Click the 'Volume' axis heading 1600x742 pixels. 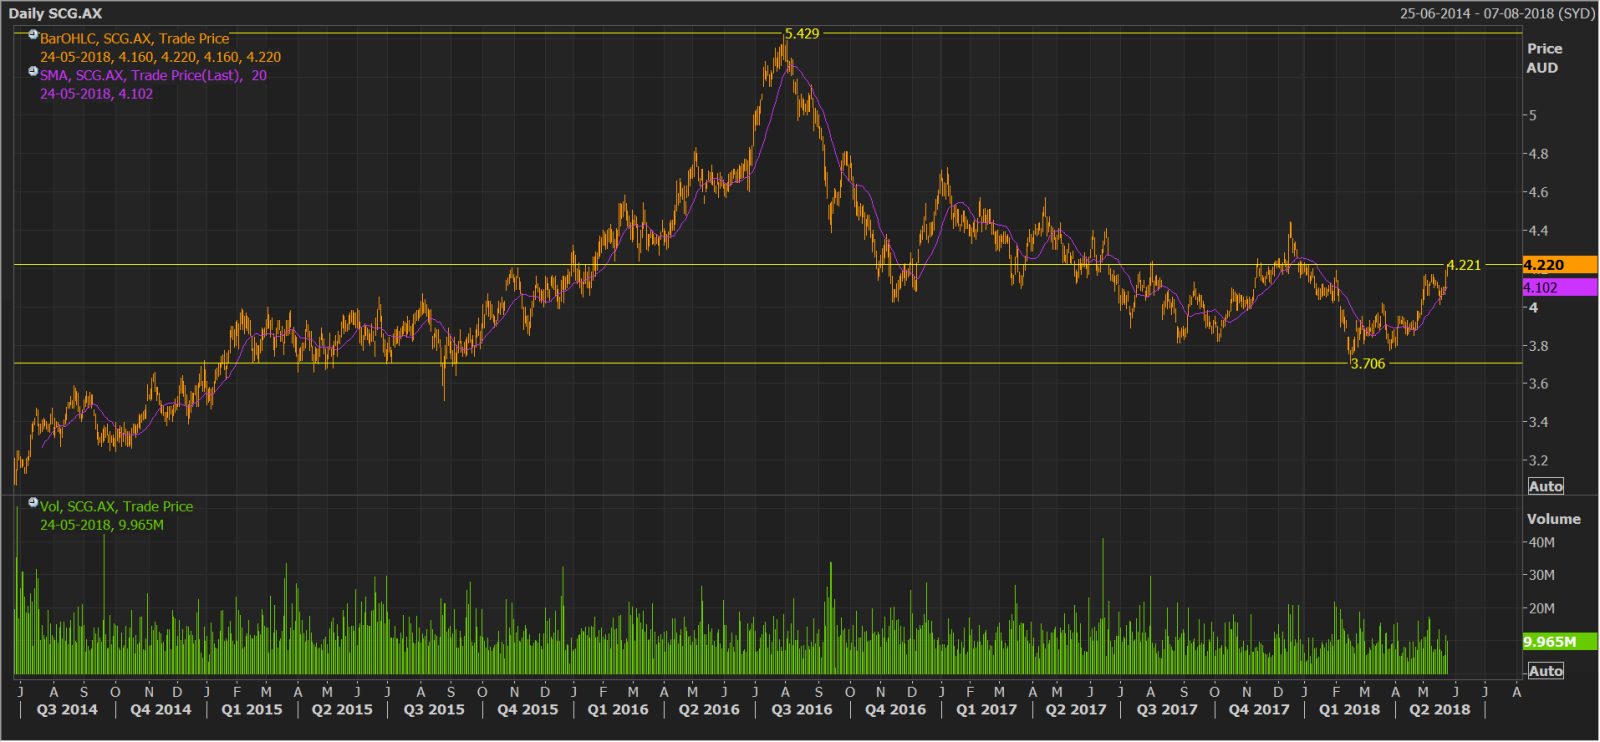(1553, 519)
